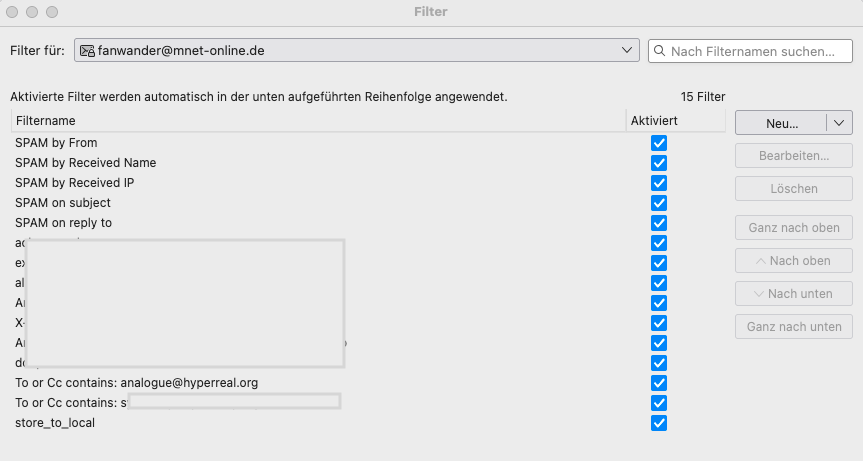Click the Aktiviert column header
Viewport: 863px width, 461px height.
point(675,120)
